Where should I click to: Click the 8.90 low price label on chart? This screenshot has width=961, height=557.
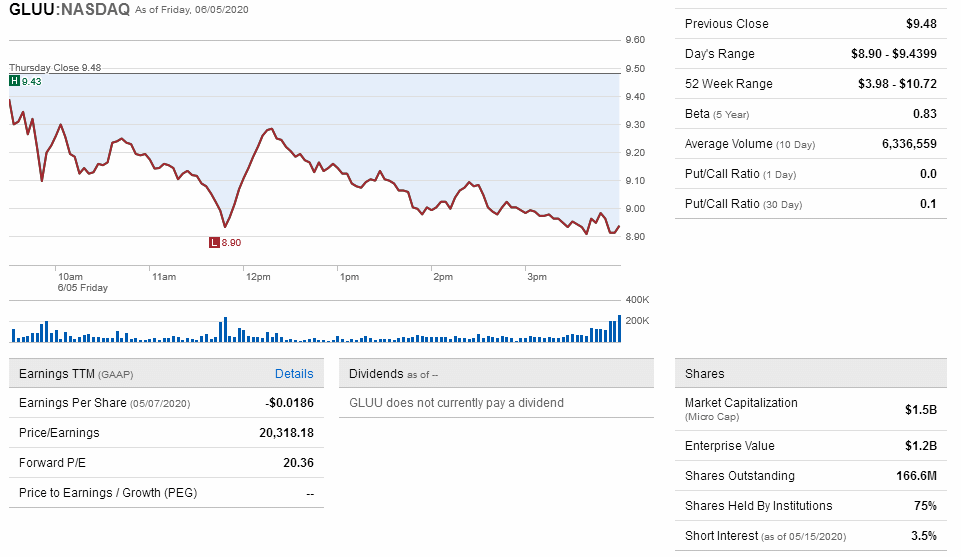pyautogui.click(x=231, y=243)
